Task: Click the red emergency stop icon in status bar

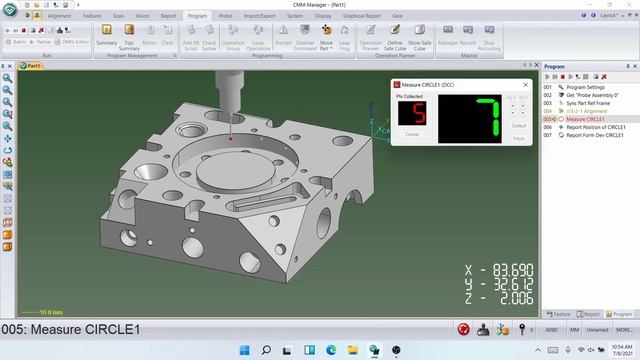Action: 463,329
